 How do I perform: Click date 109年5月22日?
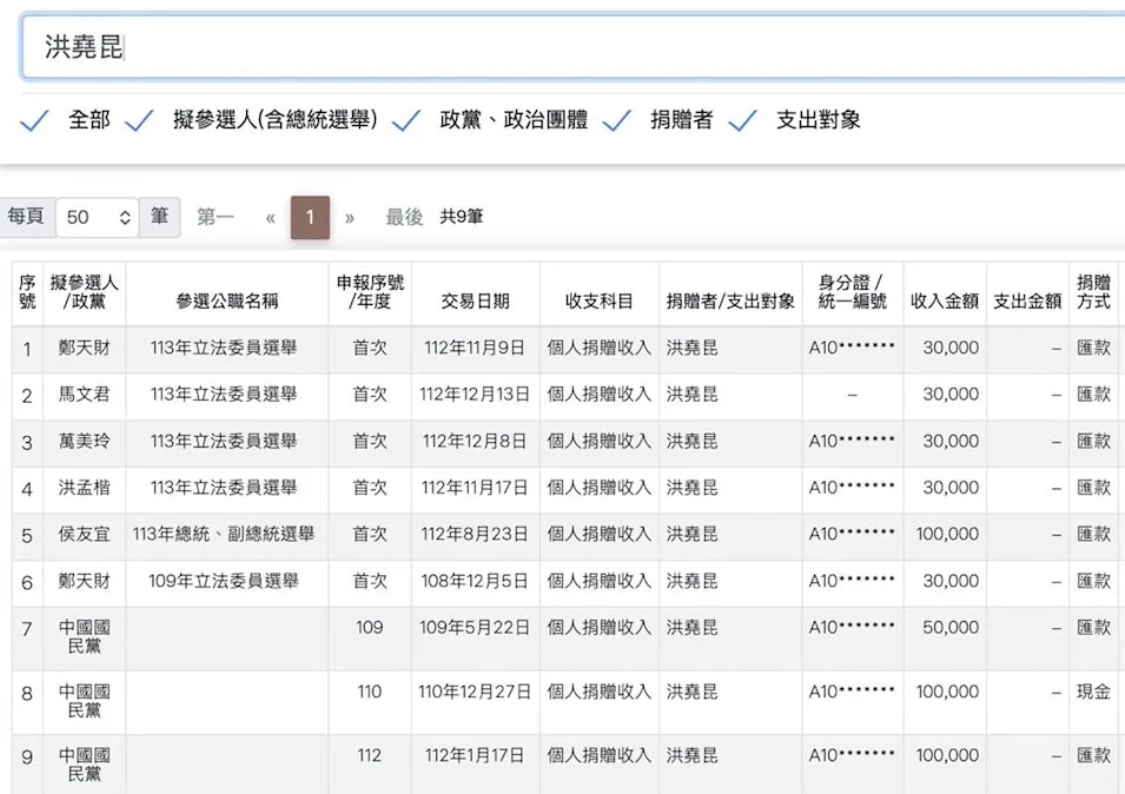point(474,628)
